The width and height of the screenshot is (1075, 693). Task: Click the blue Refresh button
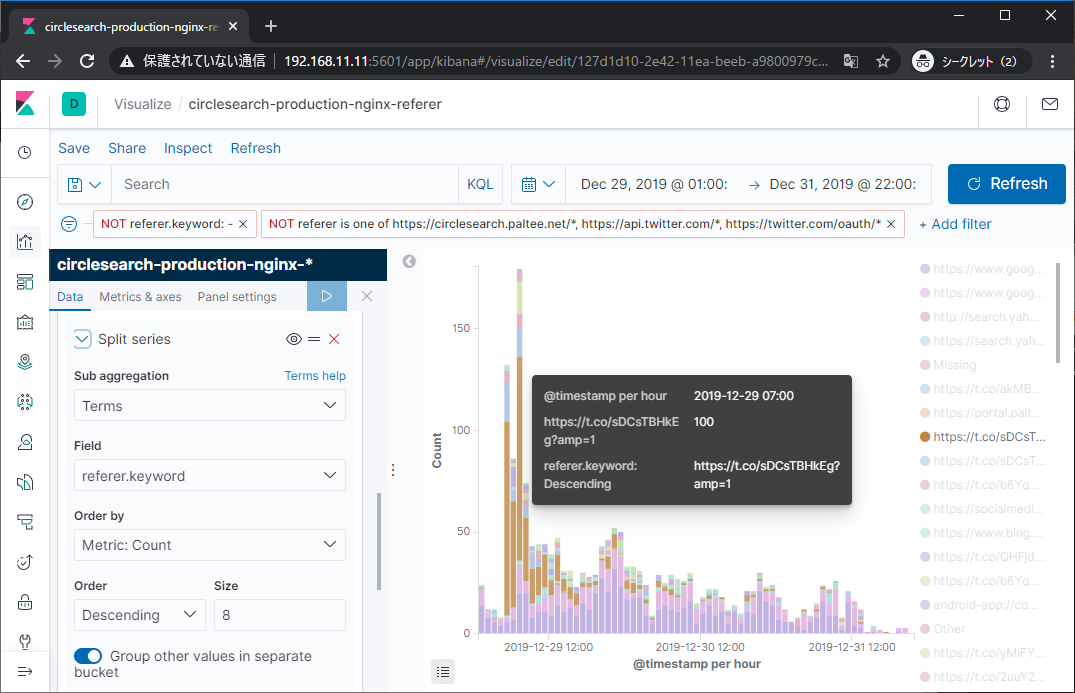[1006, 184]
